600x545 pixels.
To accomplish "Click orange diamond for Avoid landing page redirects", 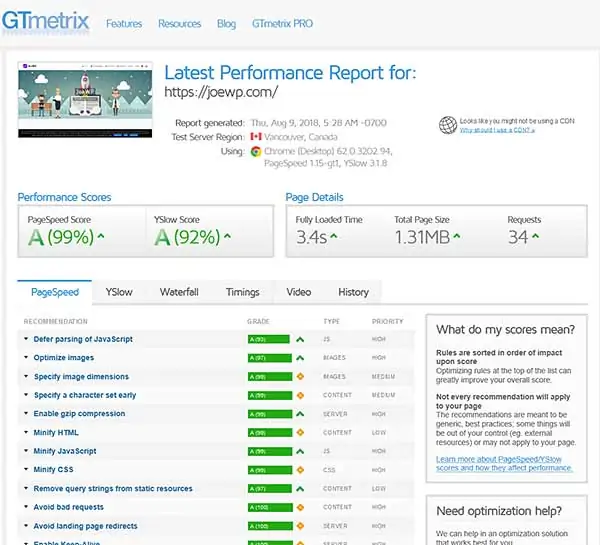I will coord(300,526).
